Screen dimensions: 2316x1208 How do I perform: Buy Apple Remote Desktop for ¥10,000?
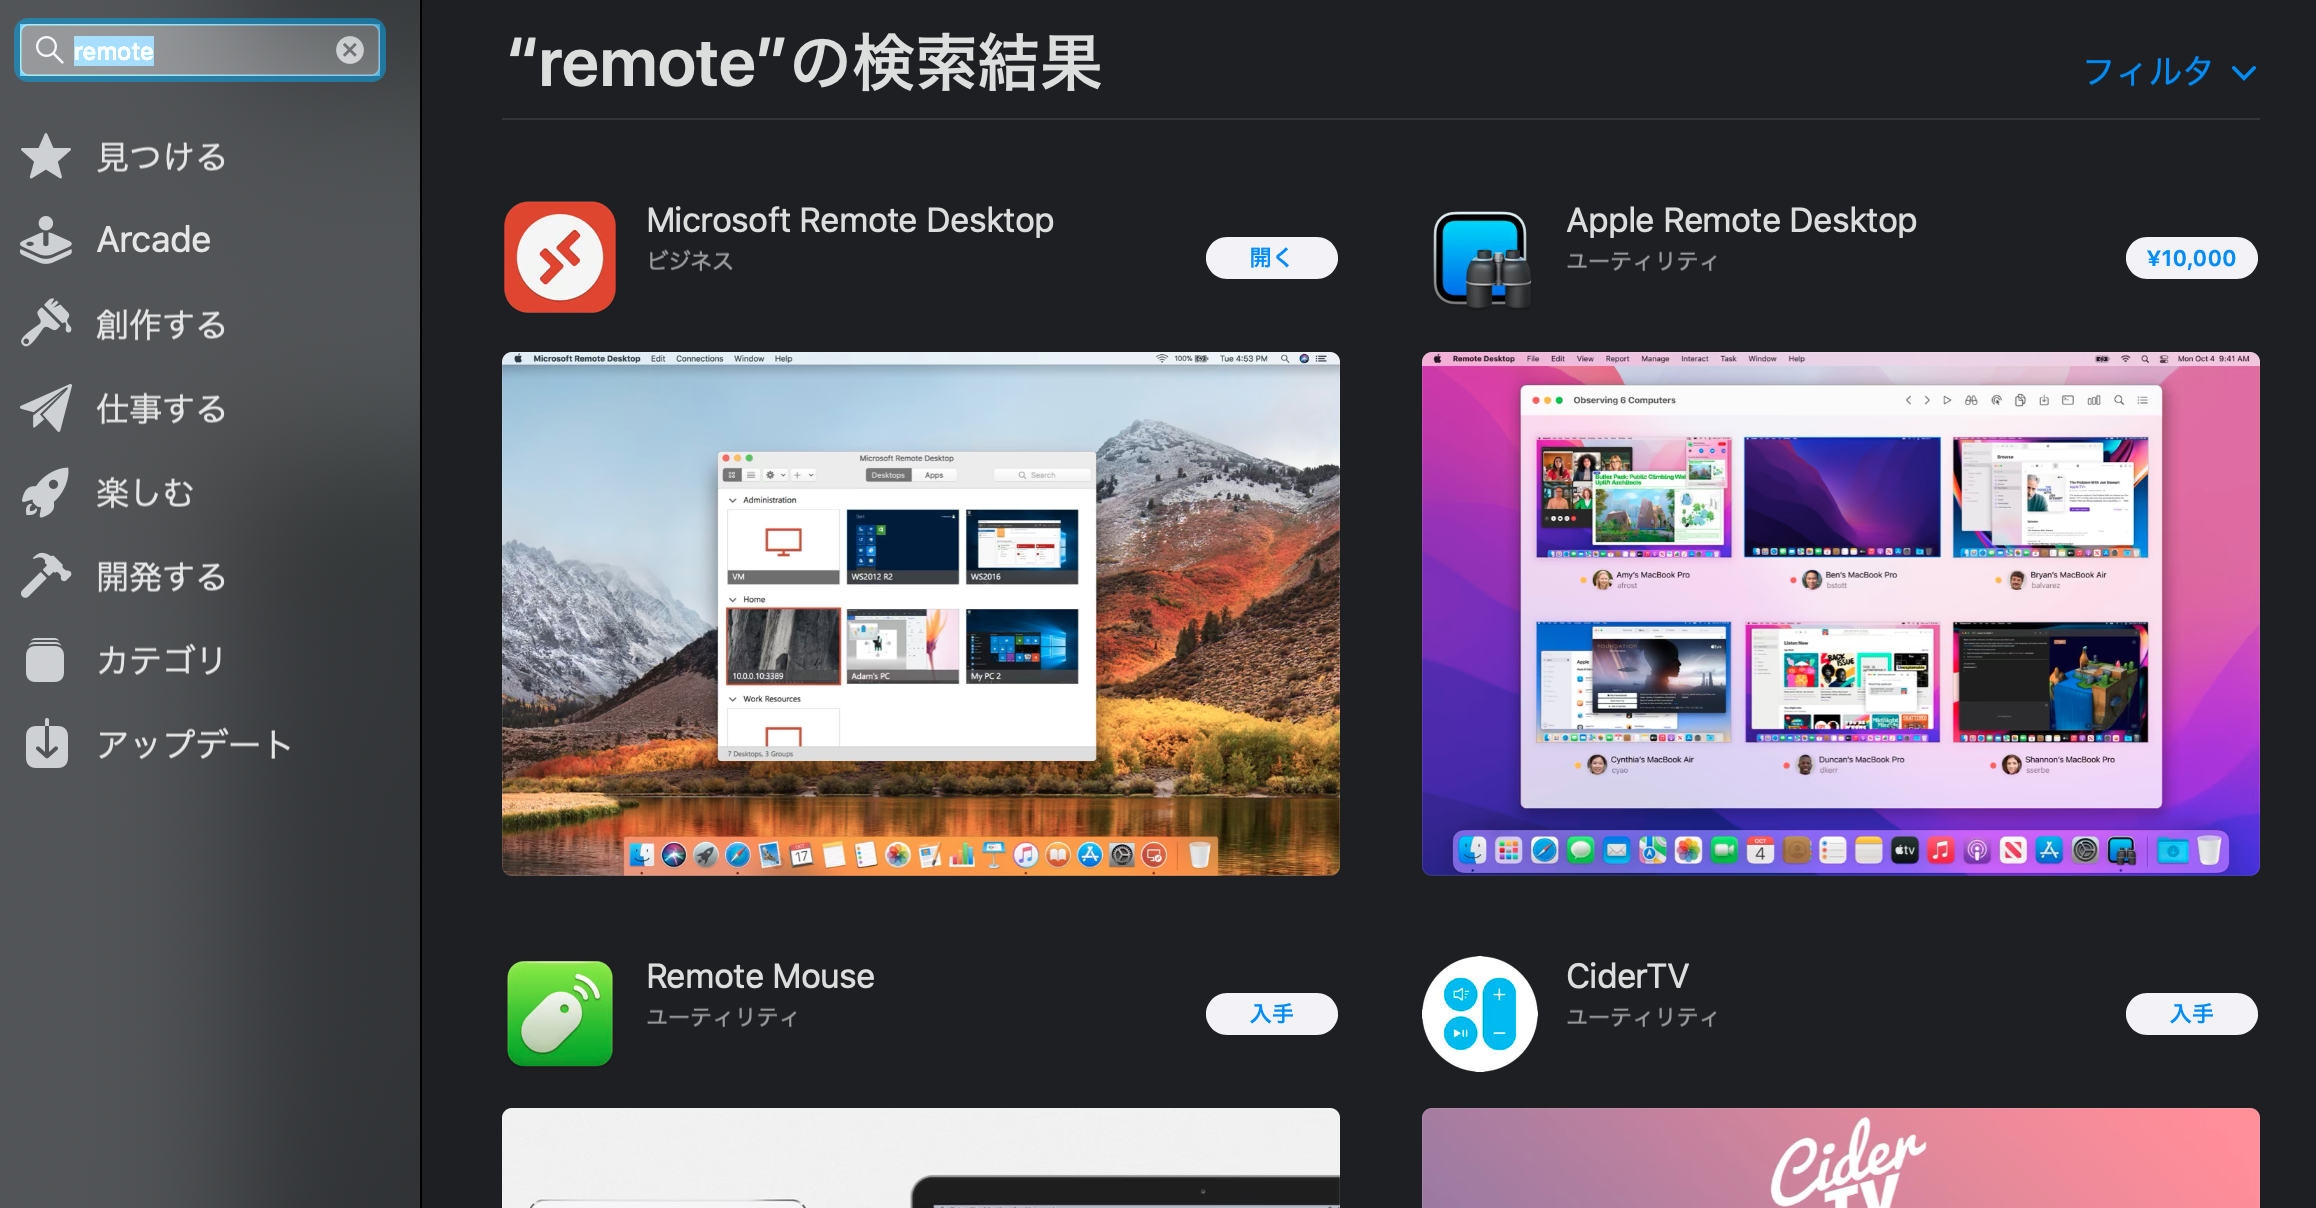2191,258
